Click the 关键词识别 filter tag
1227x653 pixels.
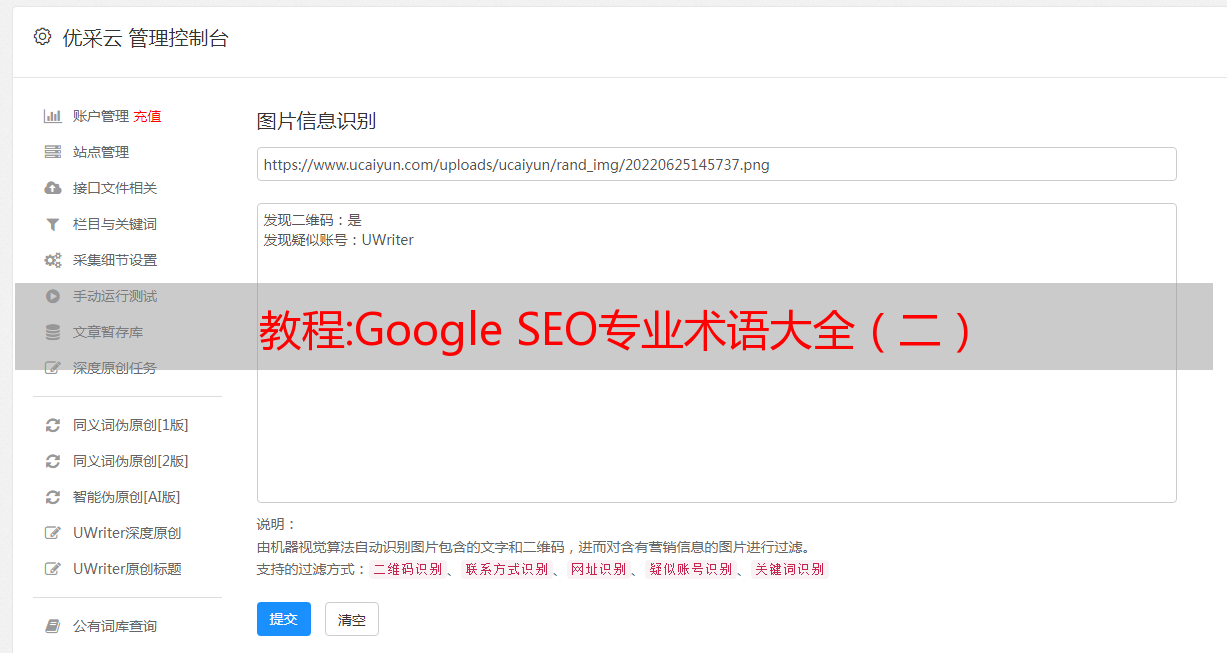pyautogui.click(x=789, y=569)
